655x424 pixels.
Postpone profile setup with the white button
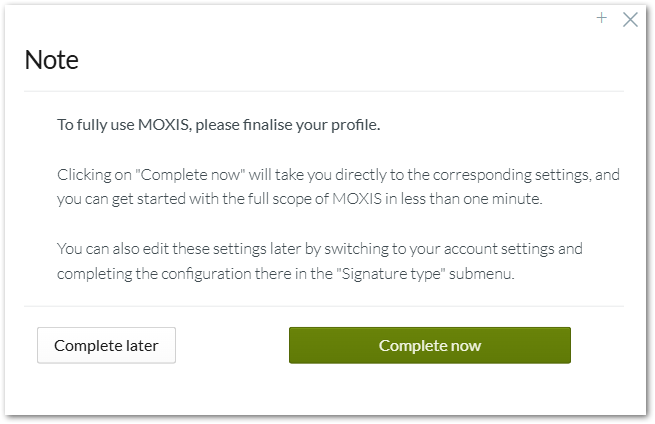pos(106,346)
